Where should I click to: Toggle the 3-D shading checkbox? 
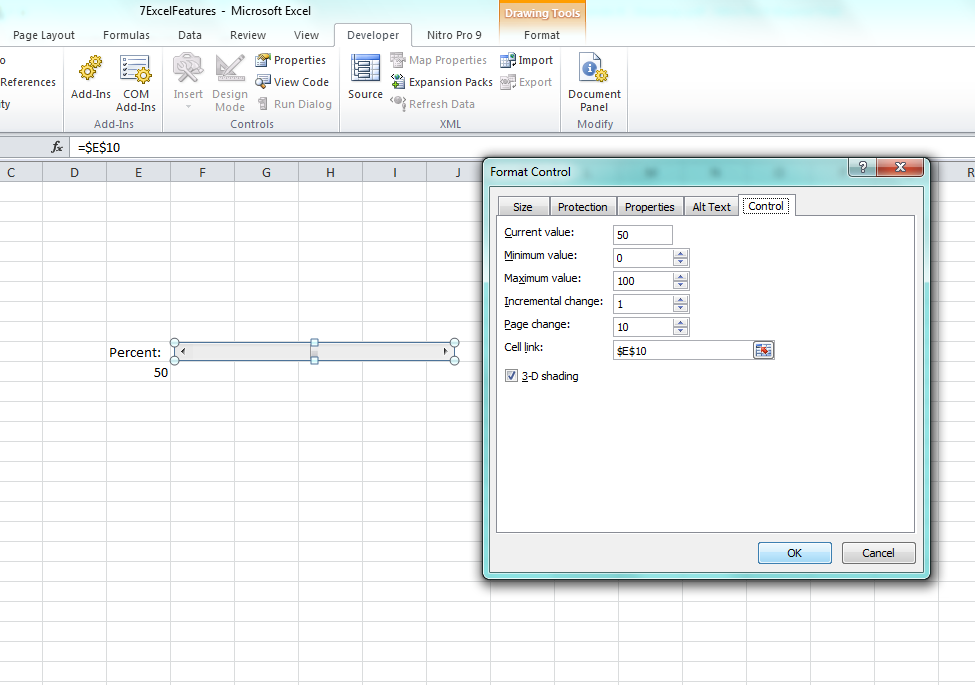[511, 375]
